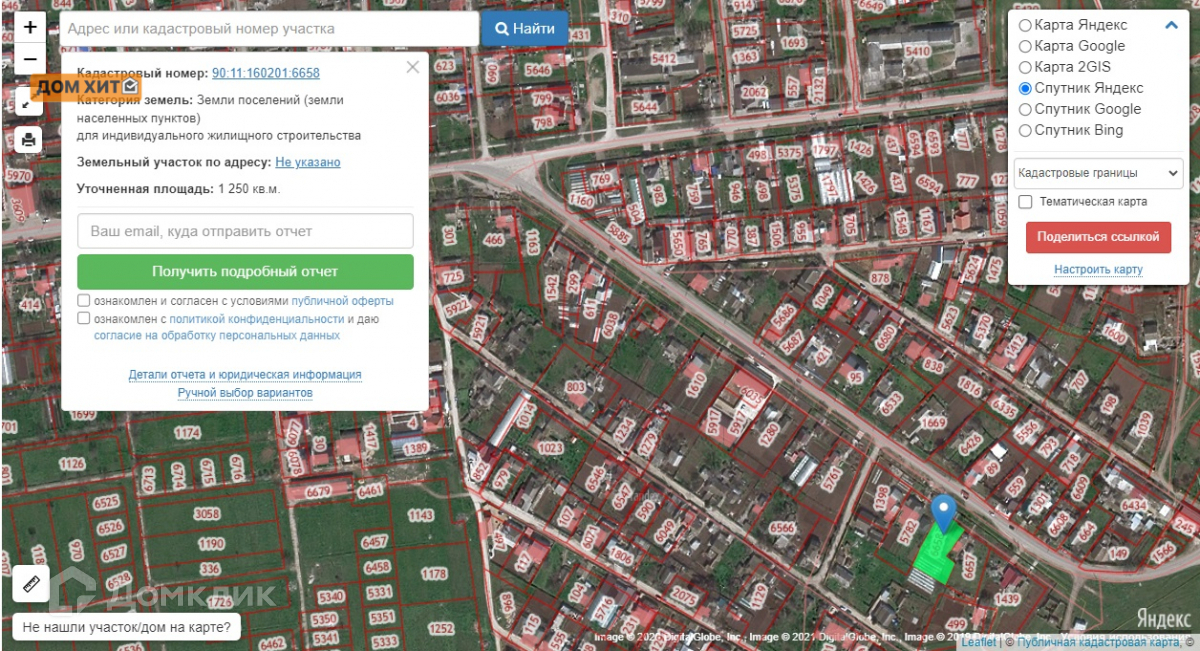Click parcel label 1143 on map
The image size is (1200, 651).
(421, 515)
